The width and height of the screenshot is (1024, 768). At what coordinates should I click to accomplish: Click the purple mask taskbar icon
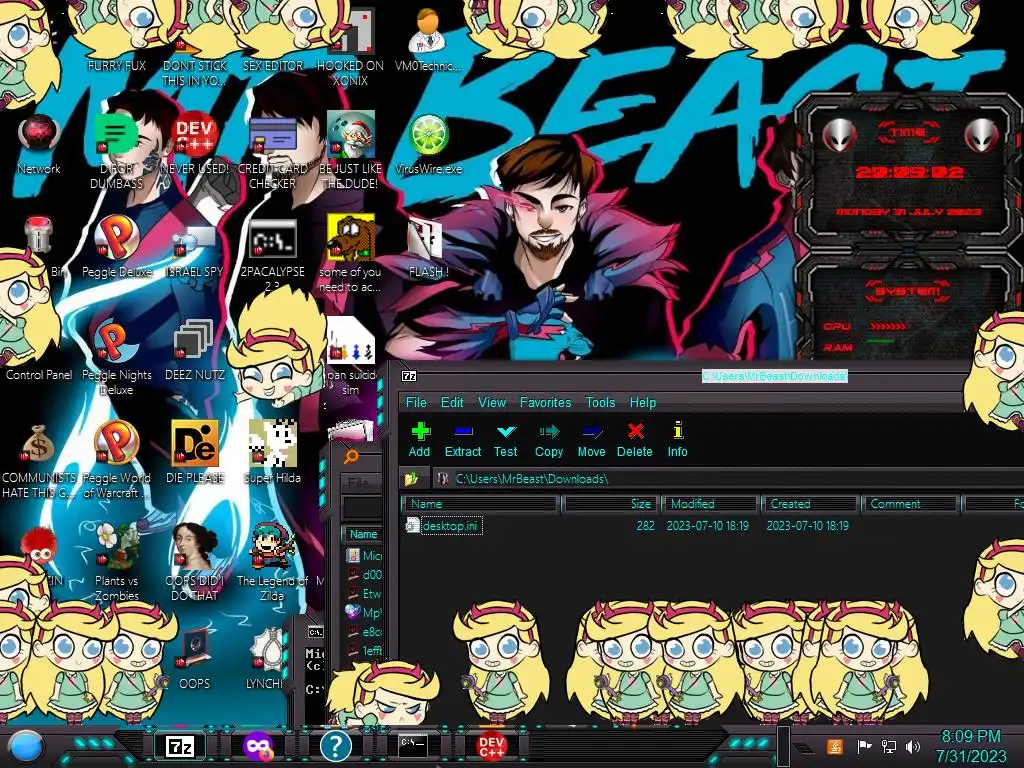[258, 746]
